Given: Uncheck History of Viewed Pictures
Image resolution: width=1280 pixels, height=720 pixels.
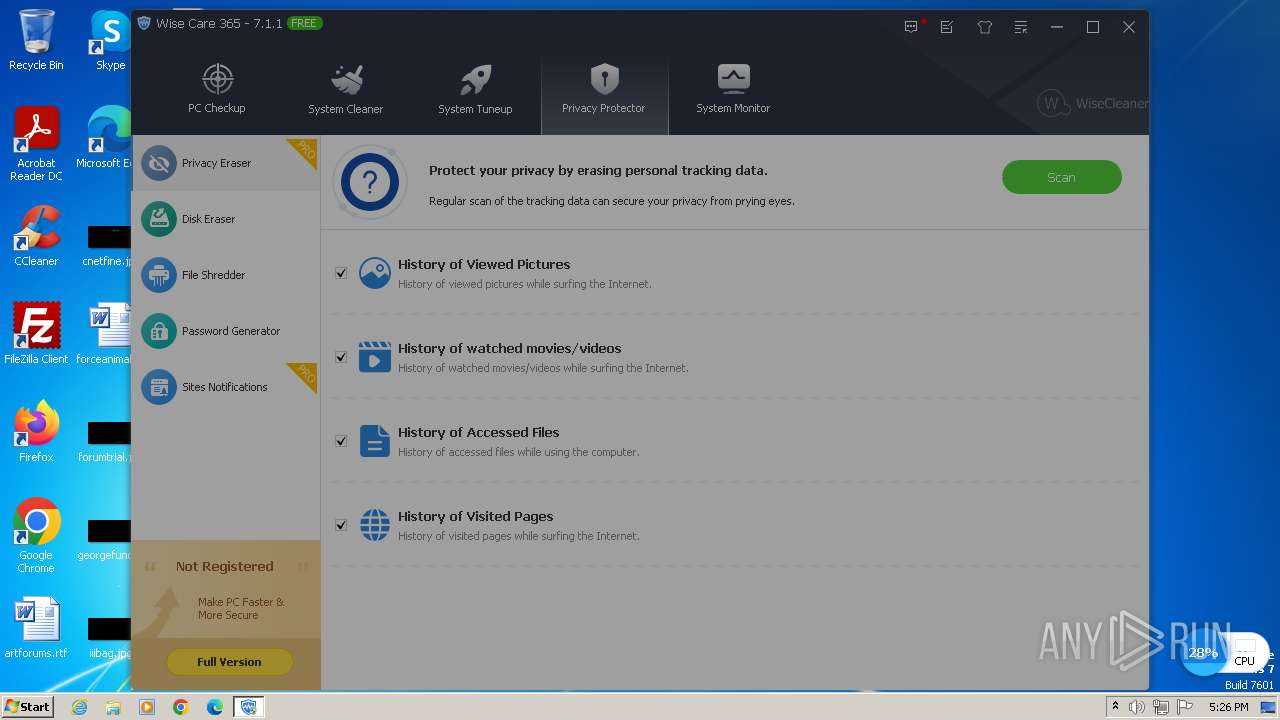Looking at the screenshot, I should (x=341, y=273).
